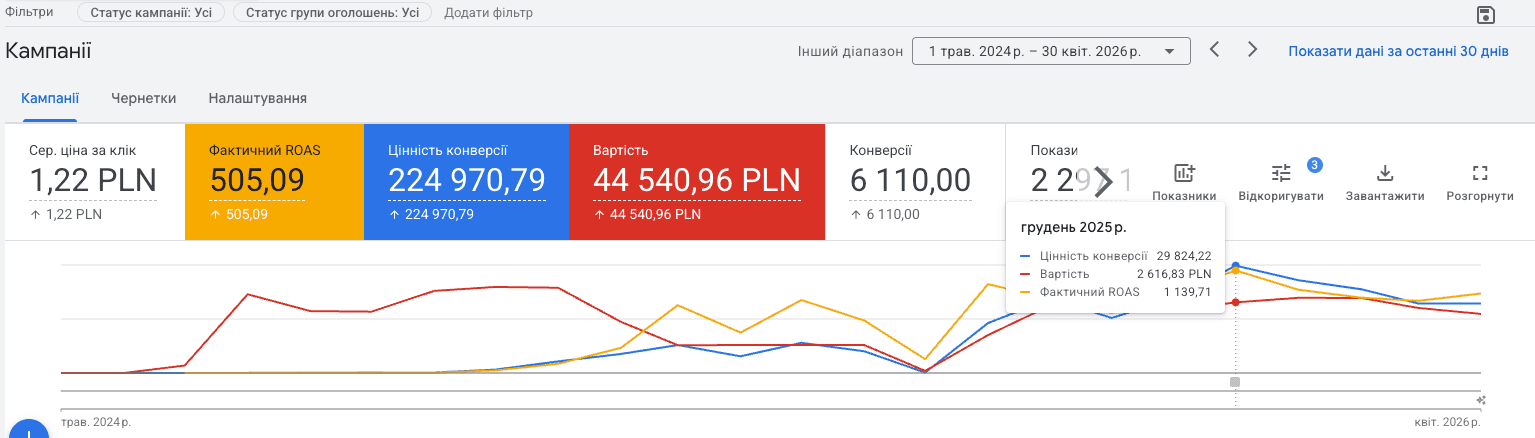Open the Статус групи оголошень: Усі filter chip
The height and width of the screenshot is (438, 1535).
333,13
